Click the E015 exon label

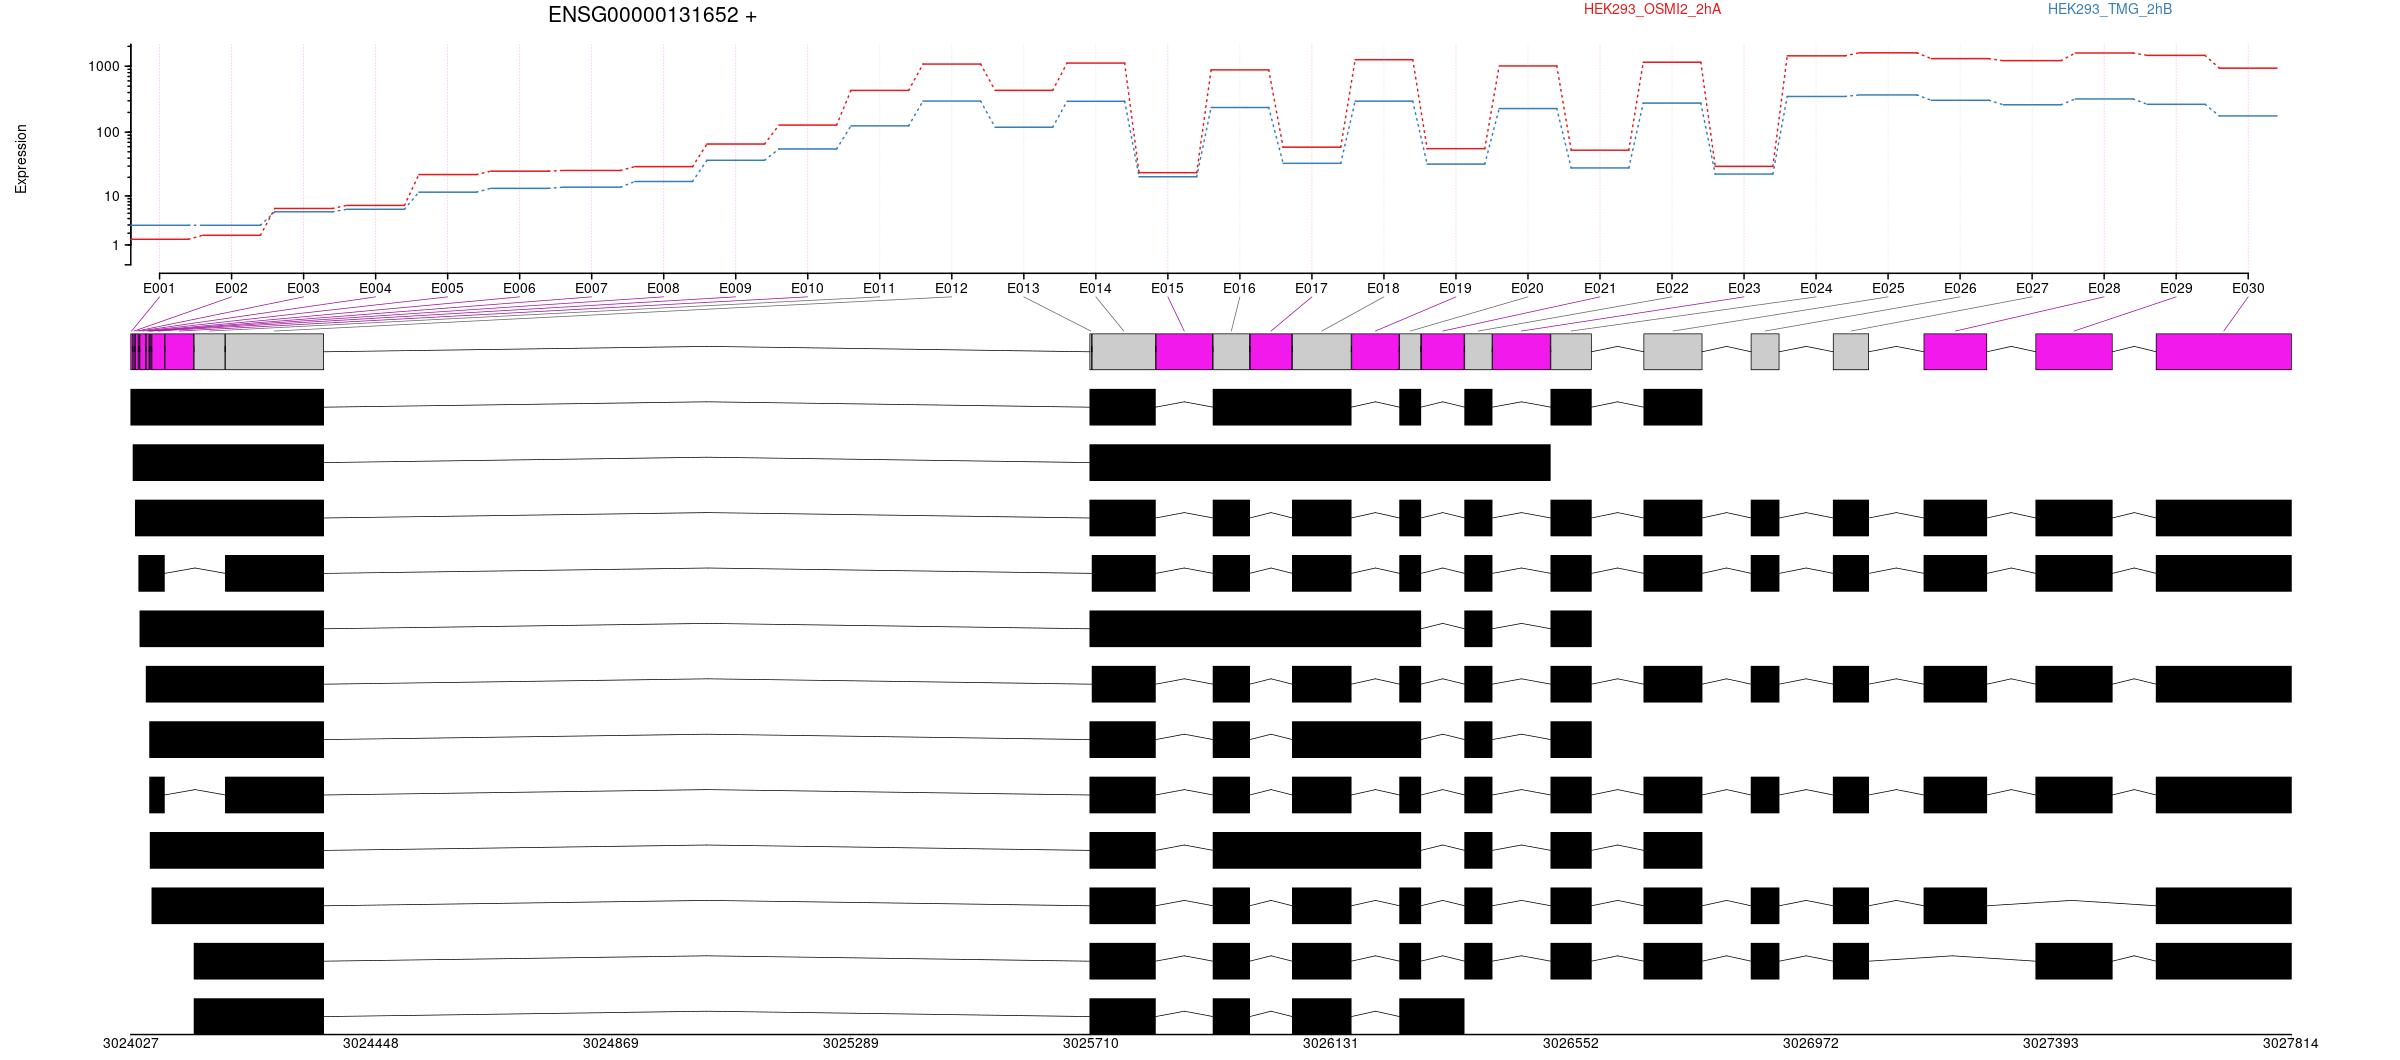click(1167, 288)
